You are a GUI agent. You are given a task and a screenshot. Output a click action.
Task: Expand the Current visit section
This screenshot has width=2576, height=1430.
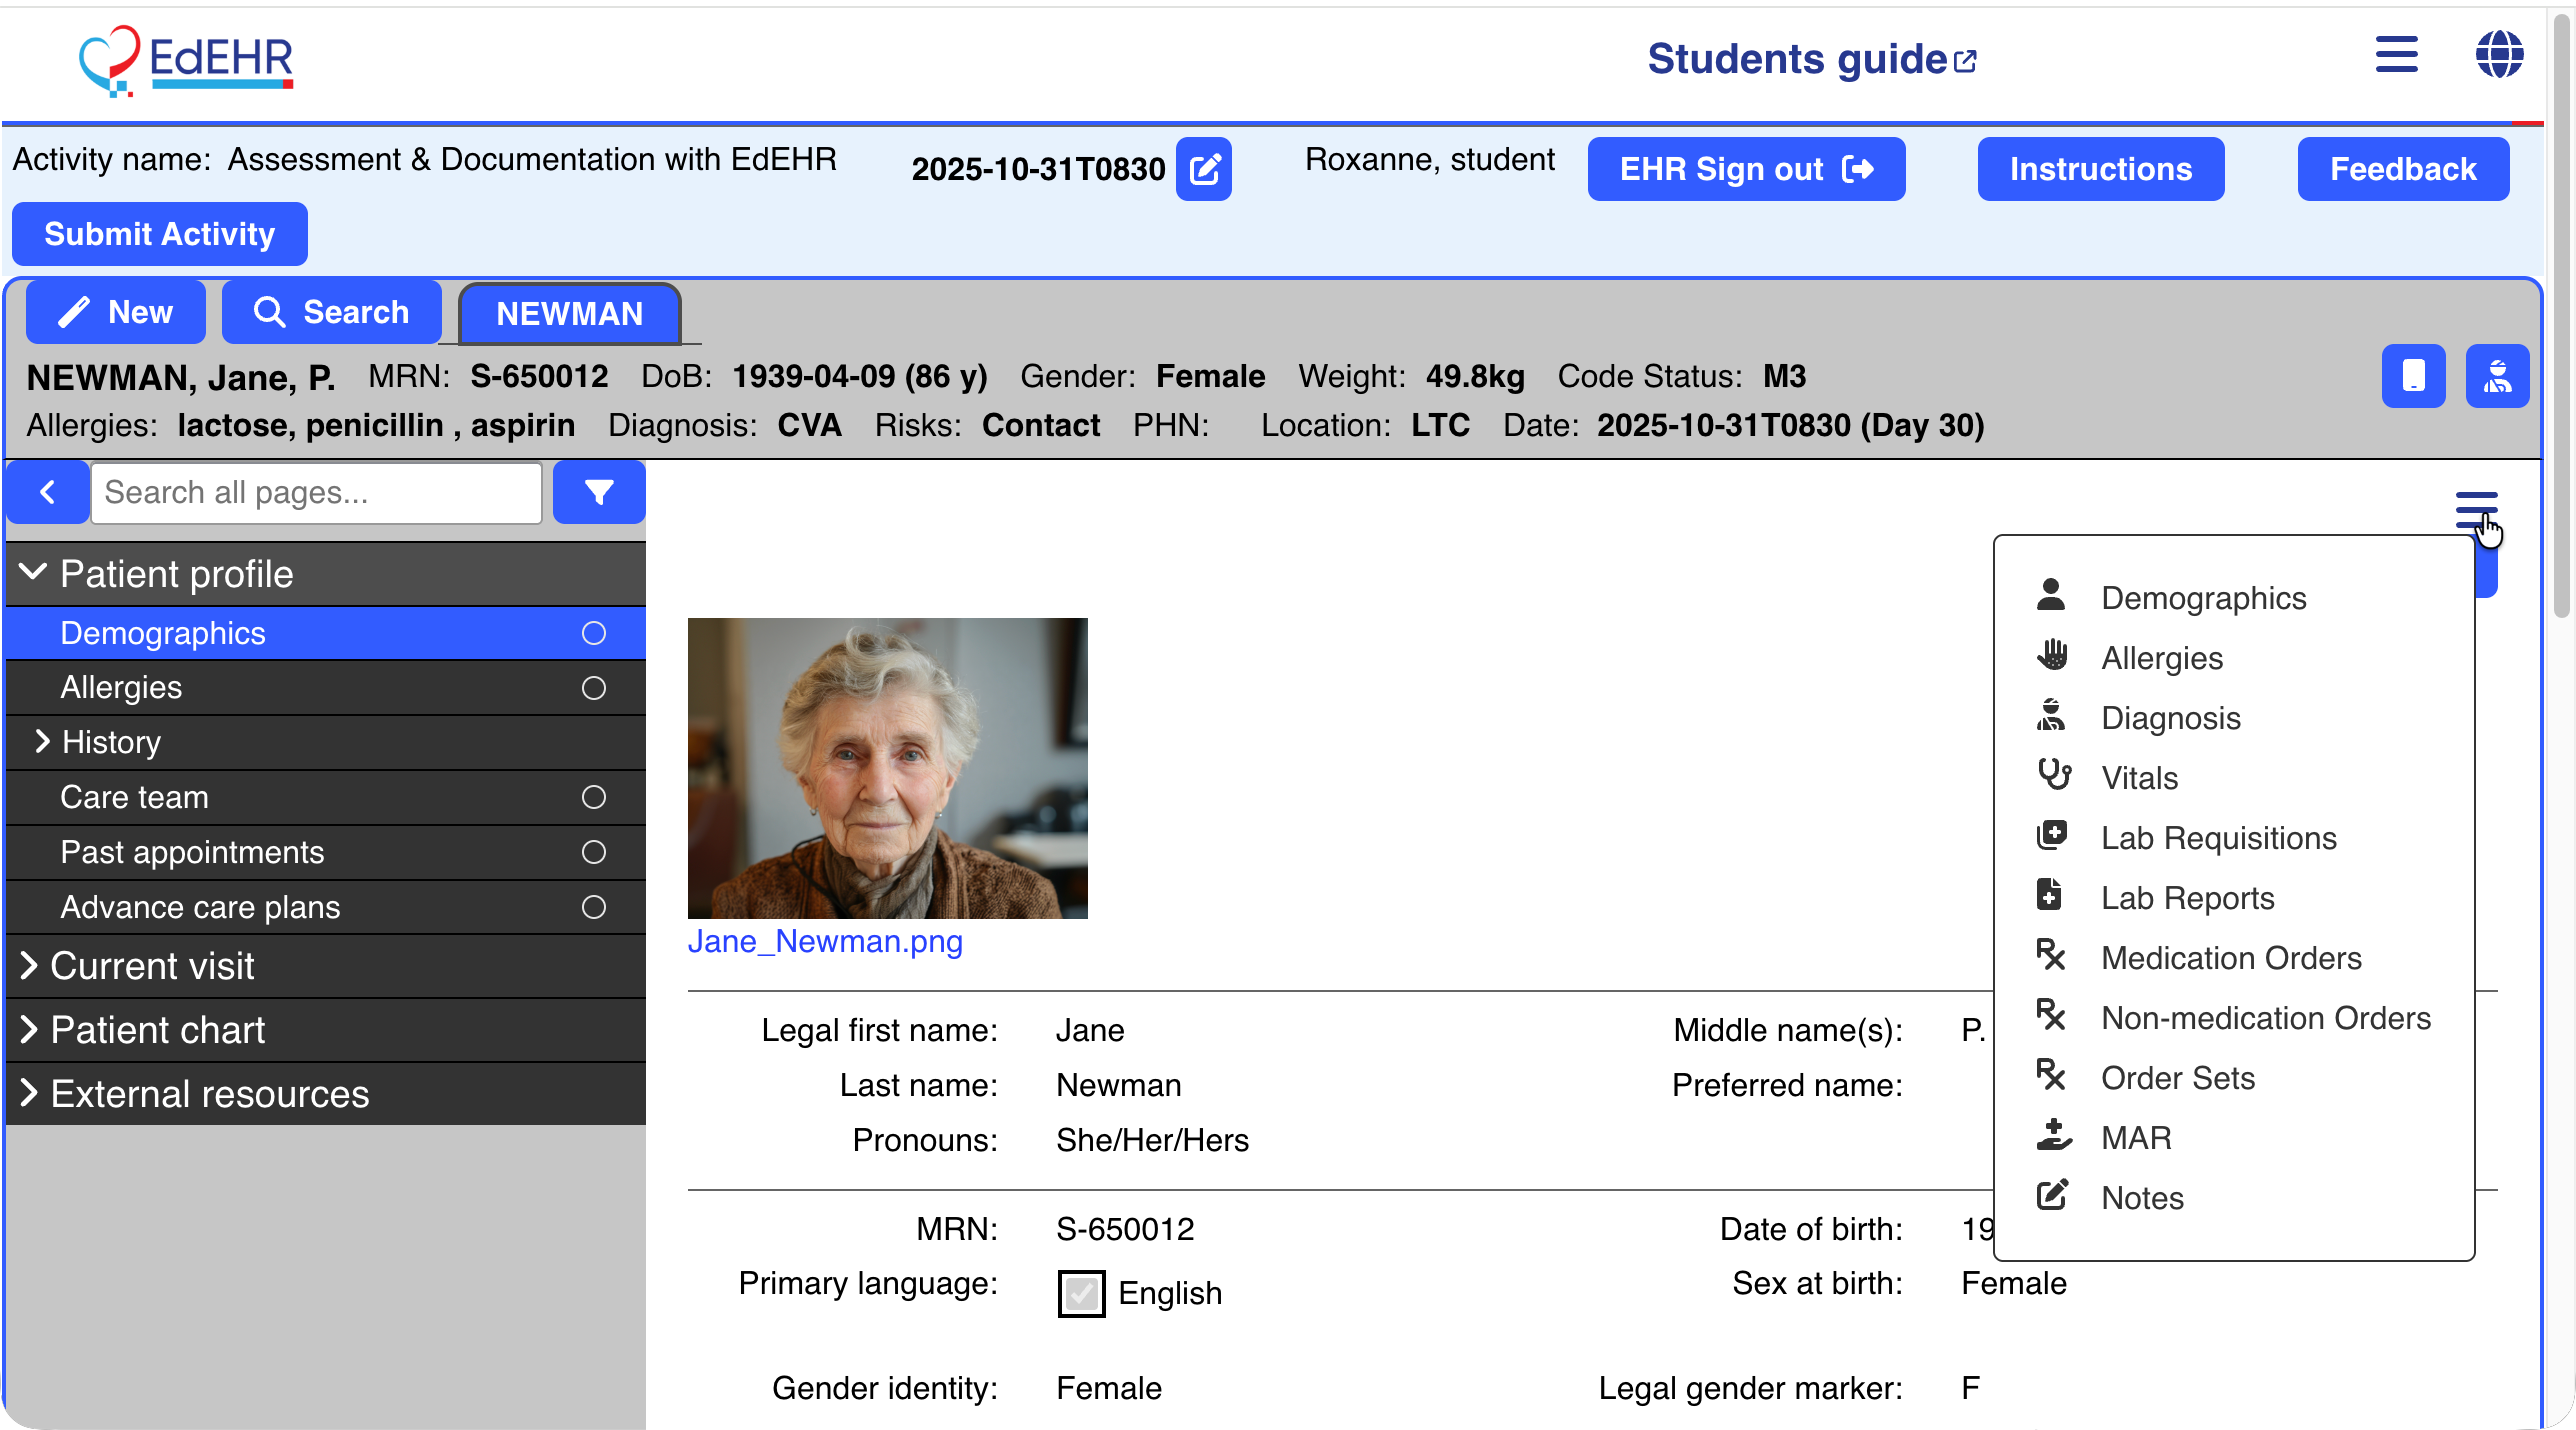[x=30, y=966]
